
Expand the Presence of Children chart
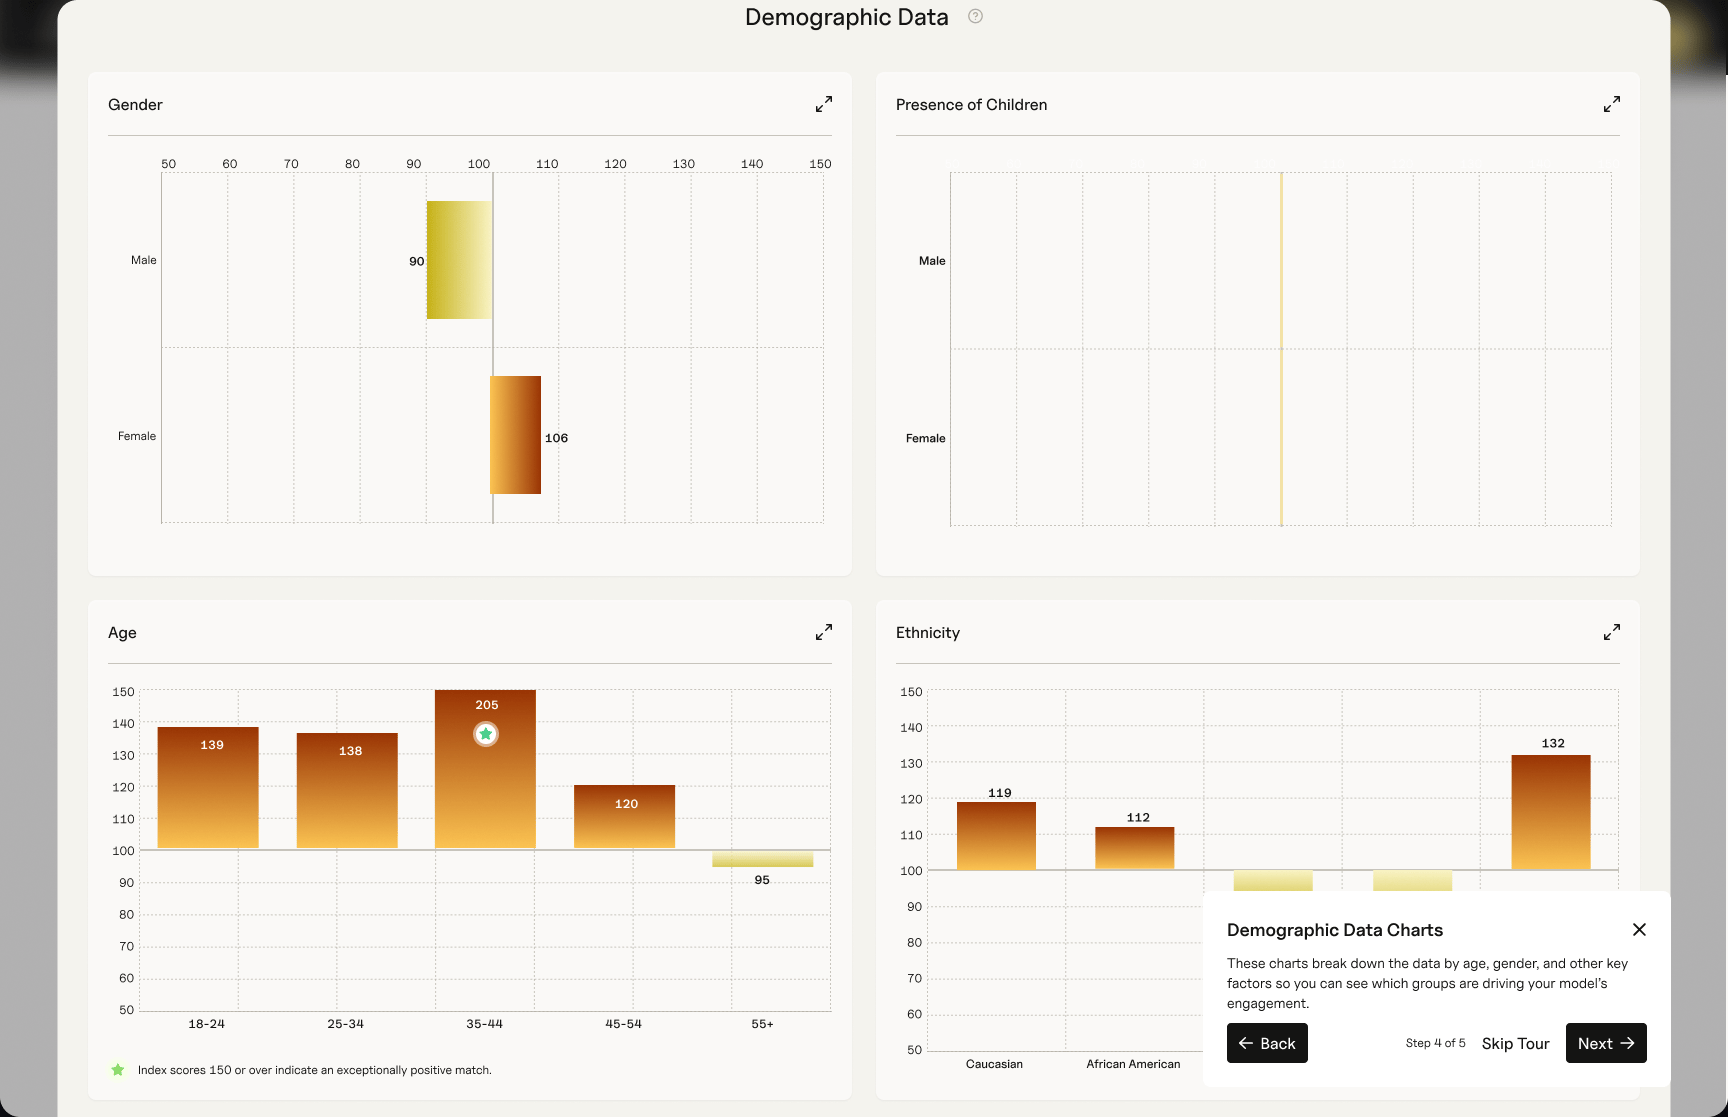(1611, 104)
